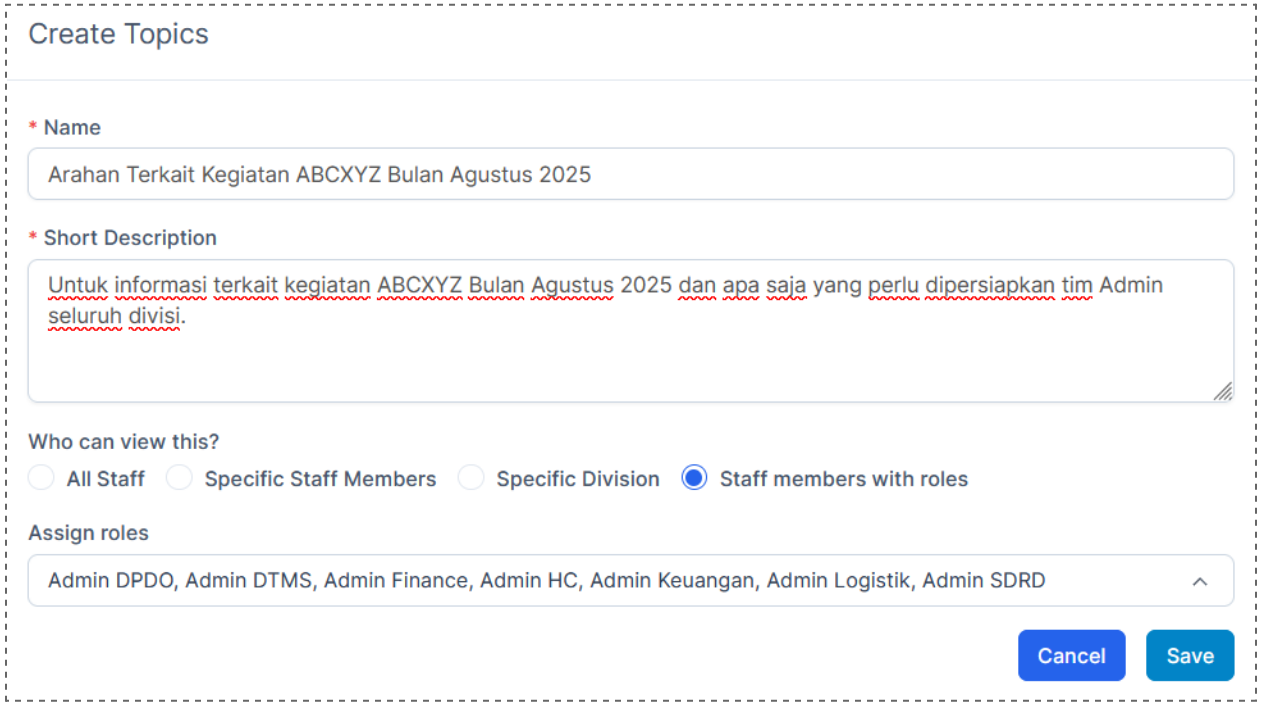Screen dimensions: 1261x703
Task: Collapse roles list using the chevron arrow
Action: pyautogui.click(x=1200, y=581)
